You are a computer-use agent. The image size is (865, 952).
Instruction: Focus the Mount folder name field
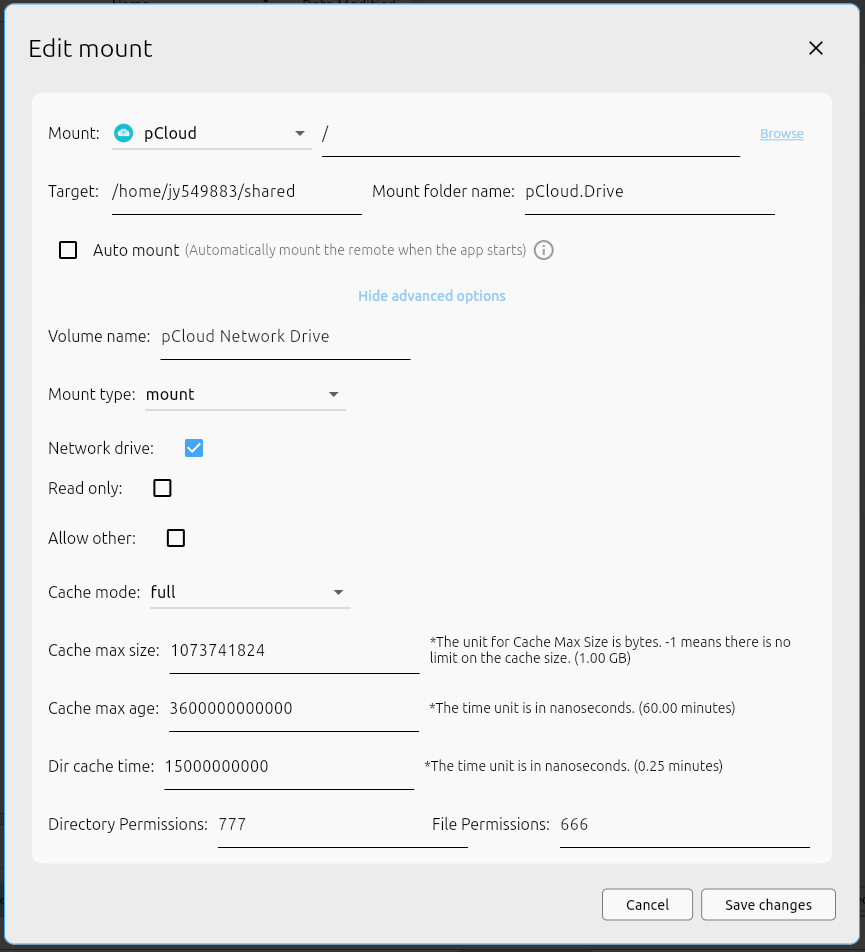click(649, 191)
